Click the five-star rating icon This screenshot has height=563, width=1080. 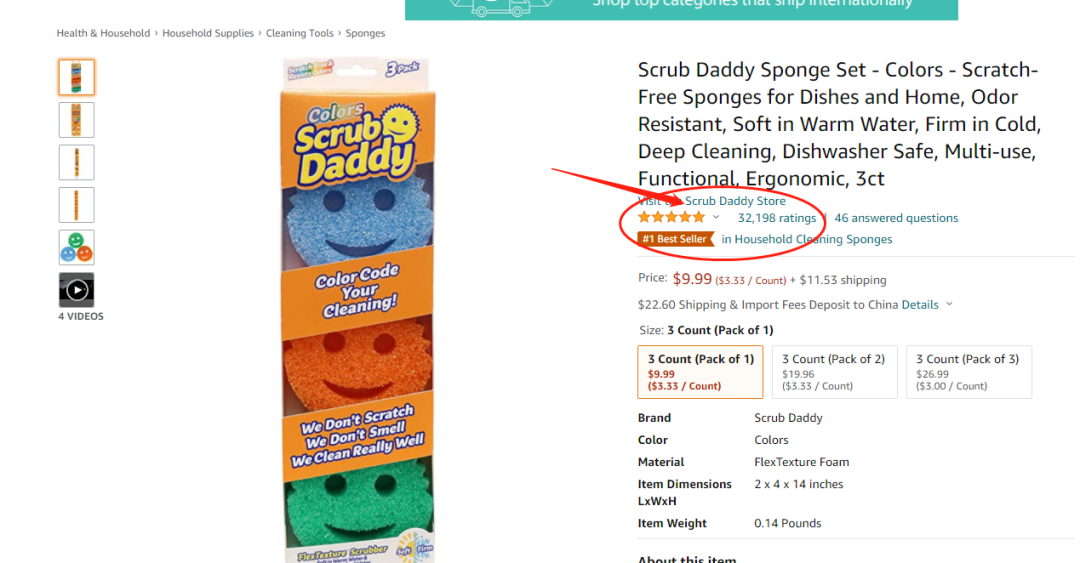(672, 218)
